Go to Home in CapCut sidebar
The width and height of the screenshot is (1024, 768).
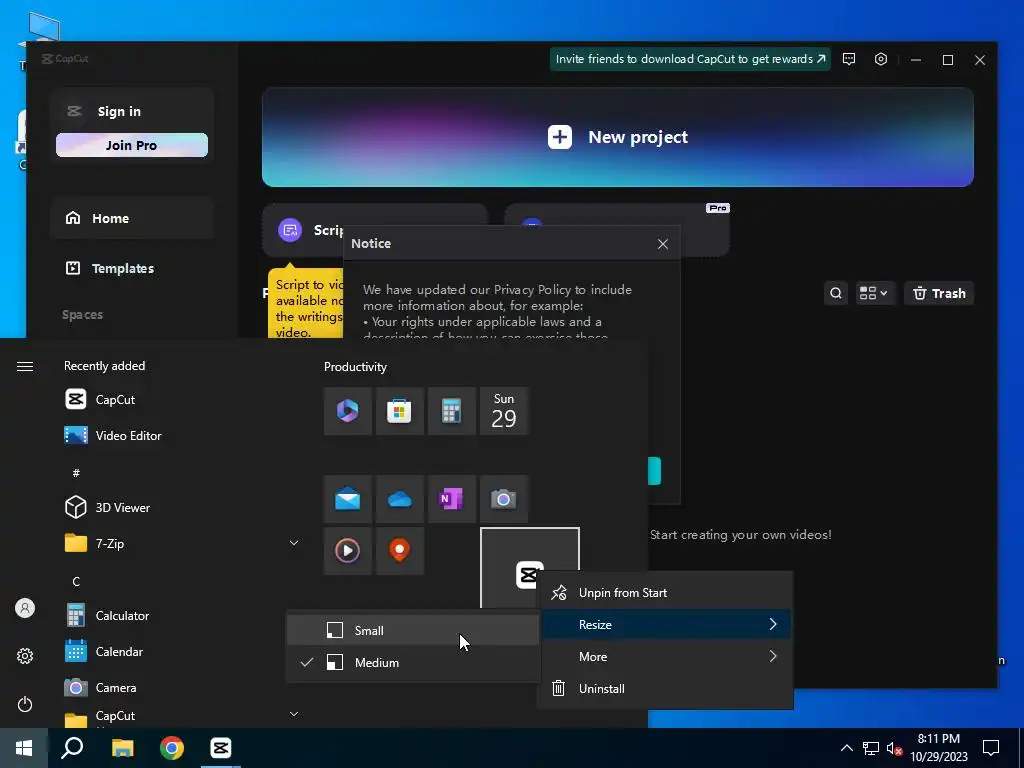(x=132, y=218)
